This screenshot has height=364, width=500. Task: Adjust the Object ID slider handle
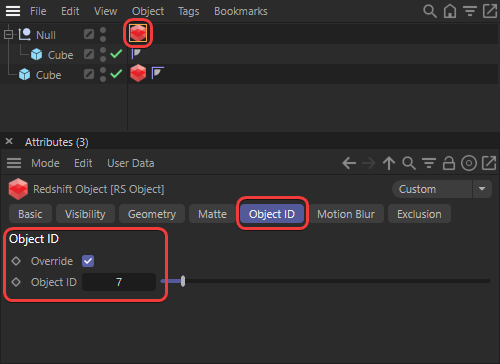pyautogui.click(x=183, y=281)
